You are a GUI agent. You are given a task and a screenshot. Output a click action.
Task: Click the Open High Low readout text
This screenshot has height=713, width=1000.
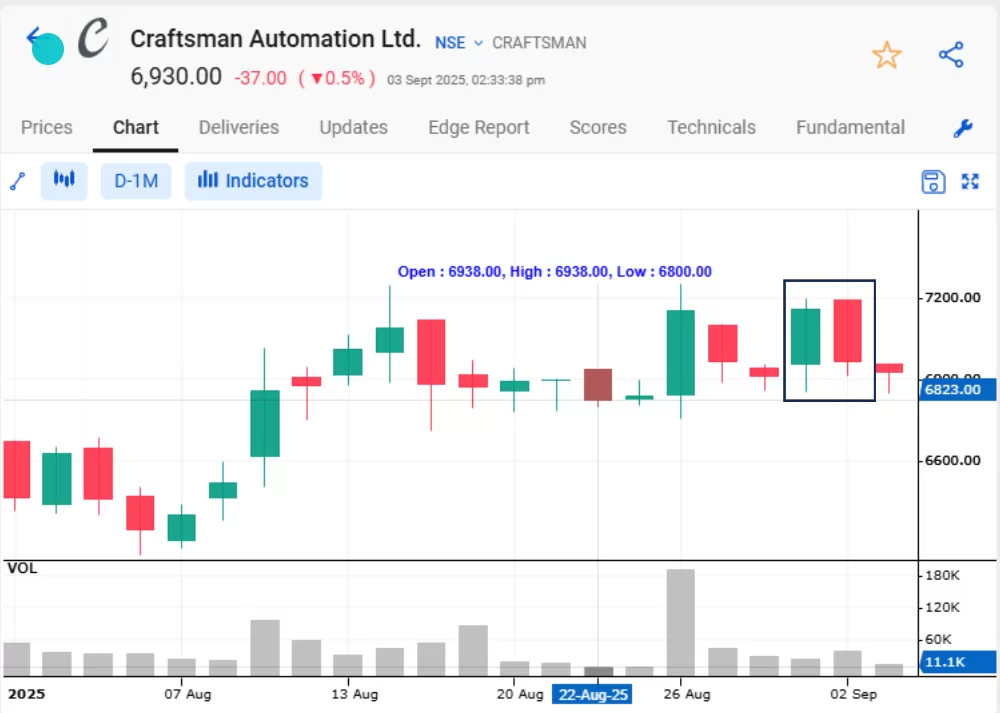(x=554, y=272)
